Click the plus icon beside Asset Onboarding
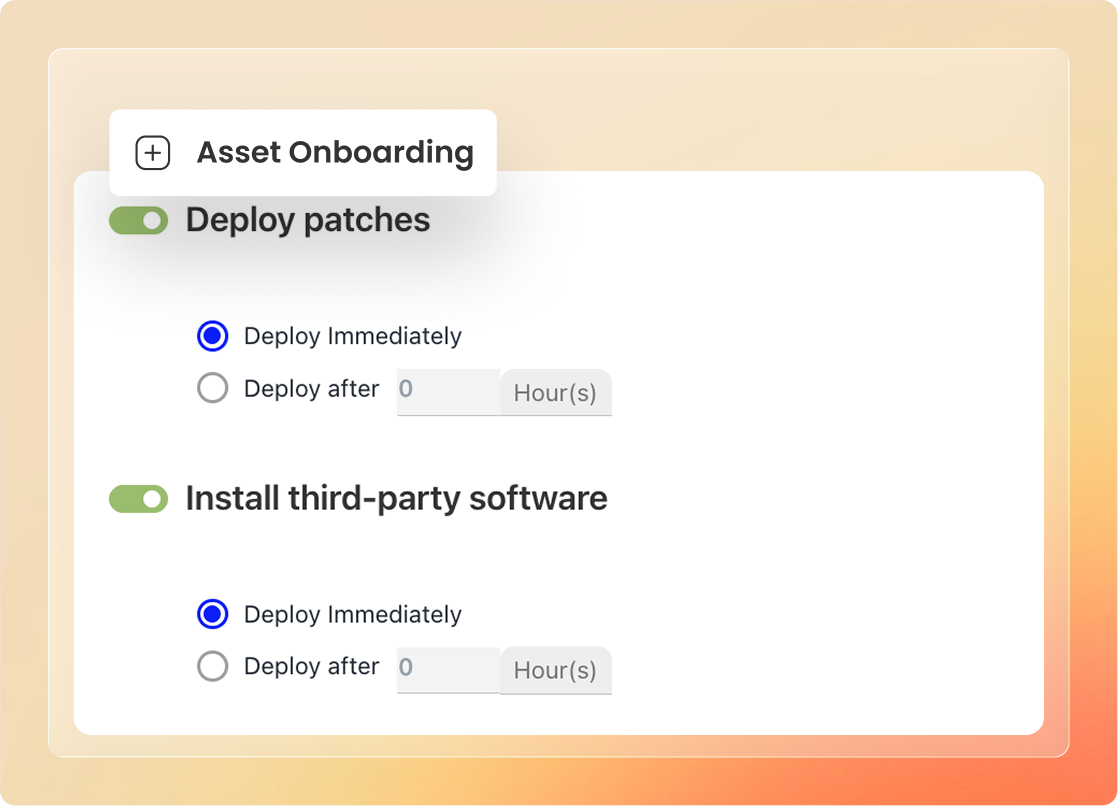 (153, 153)
